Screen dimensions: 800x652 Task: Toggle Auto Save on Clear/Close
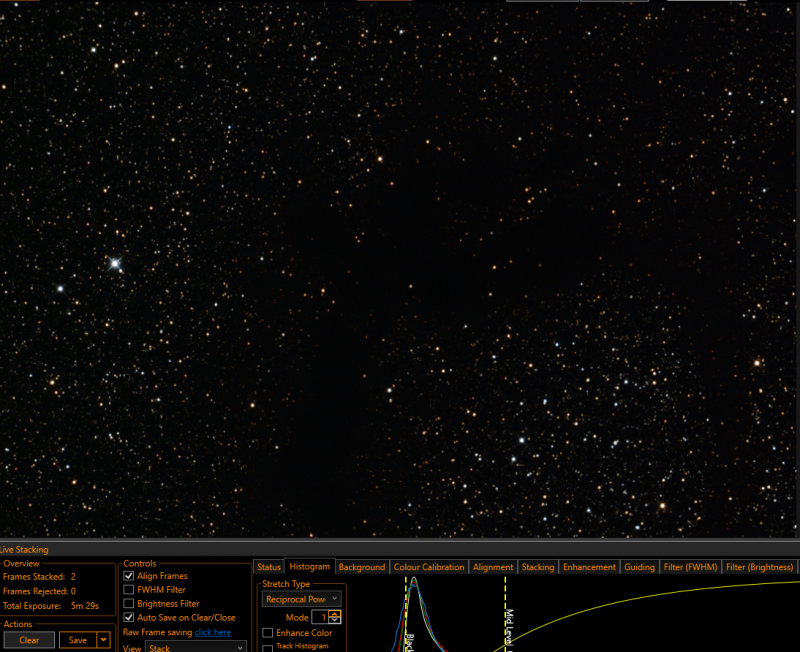pos(129,617)
